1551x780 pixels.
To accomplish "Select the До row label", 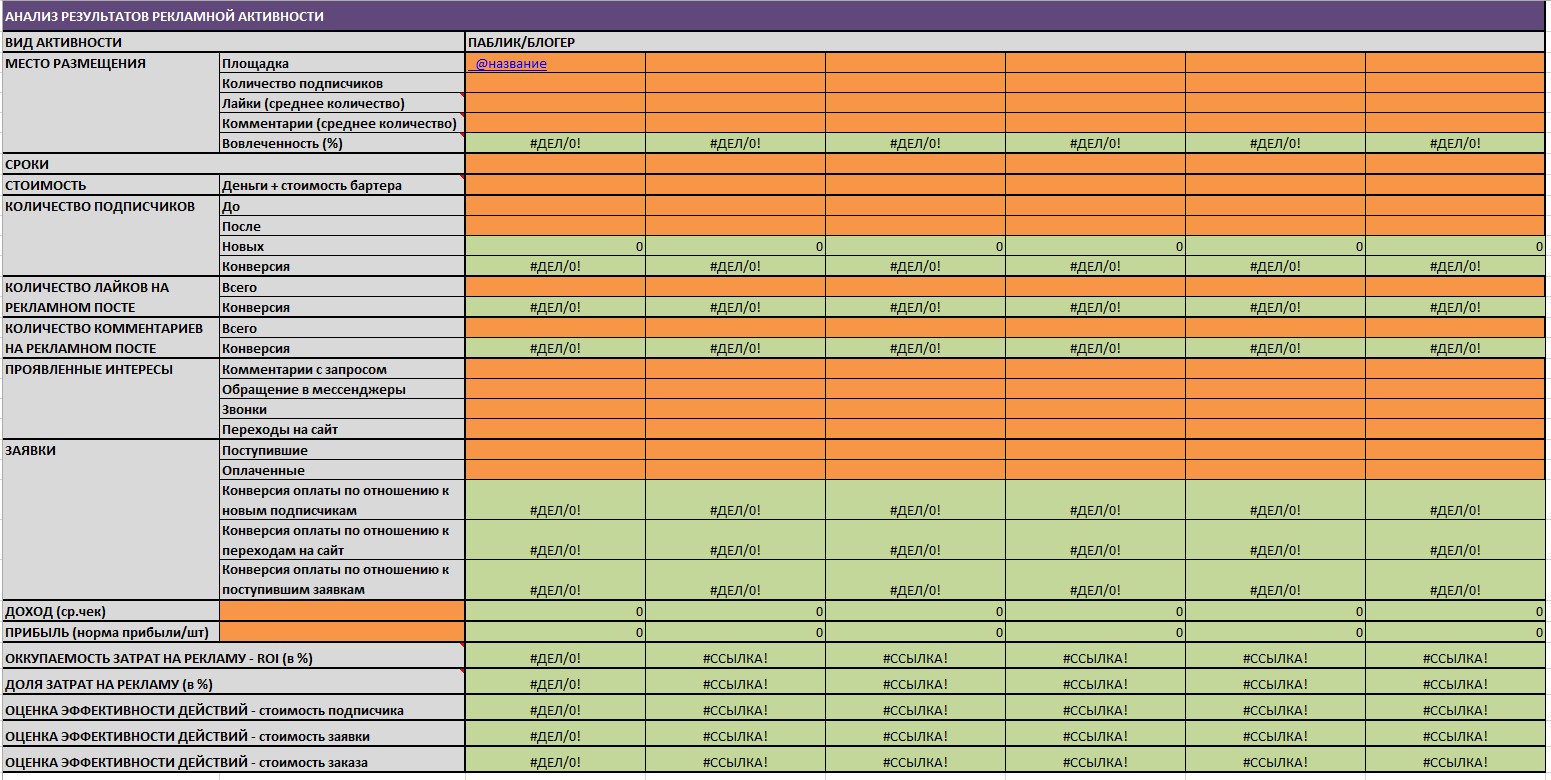I will coord(342,206).
